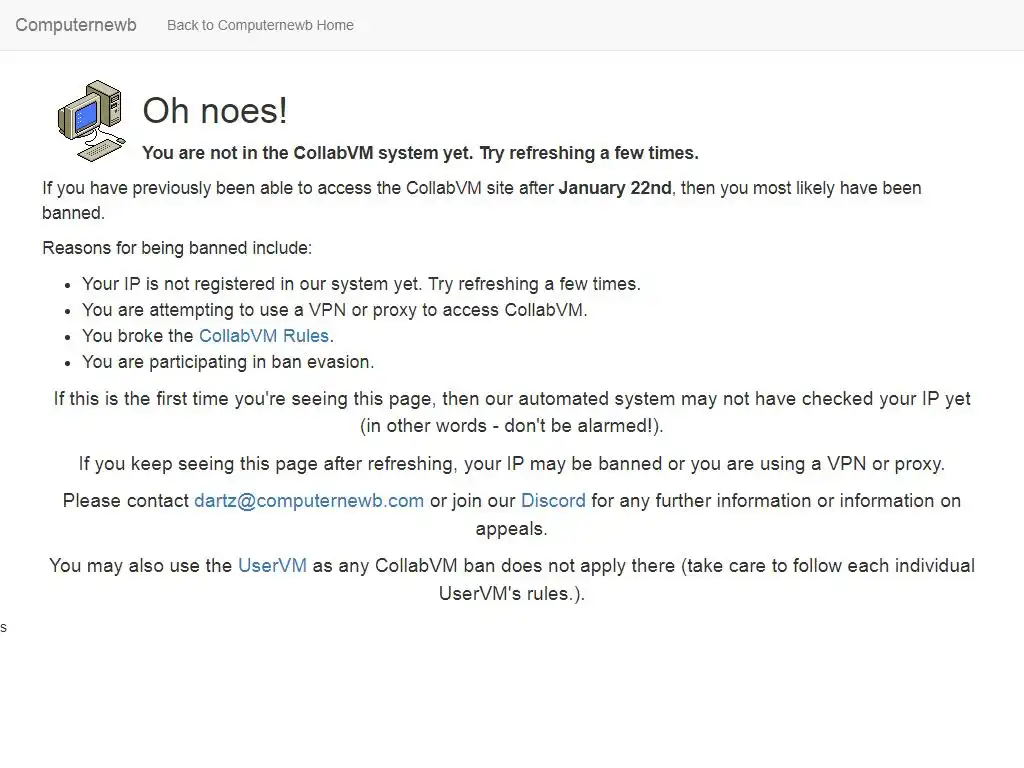Image resolution: width=1024 pixels, height=768 pixels.
Task: Go back to Computernewb Home
Action: 260,25
